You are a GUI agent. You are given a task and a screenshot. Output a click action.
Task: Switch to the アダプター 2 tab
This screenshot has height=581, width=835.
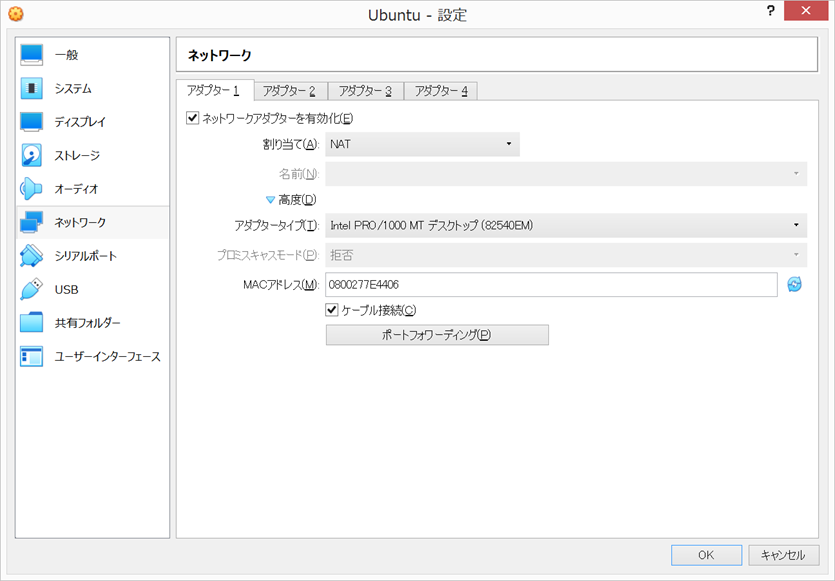click(x=290, y=91)
